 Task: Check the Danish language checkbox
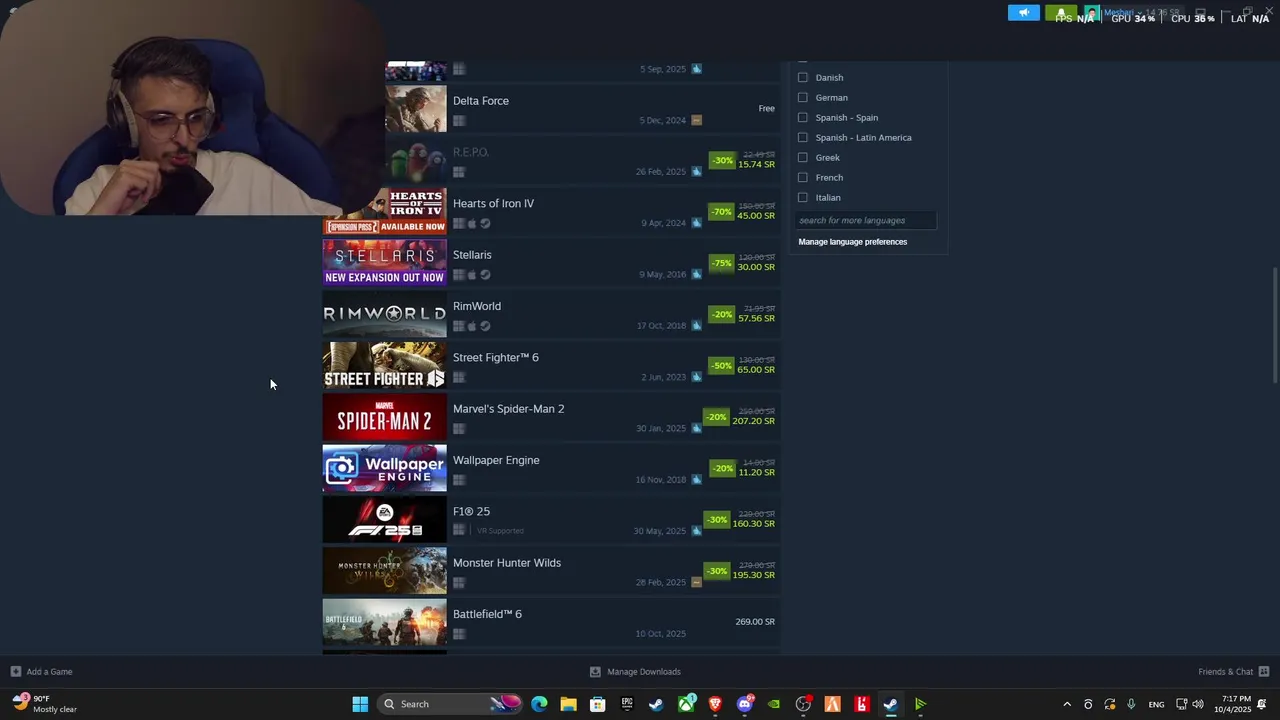point(803,77)
